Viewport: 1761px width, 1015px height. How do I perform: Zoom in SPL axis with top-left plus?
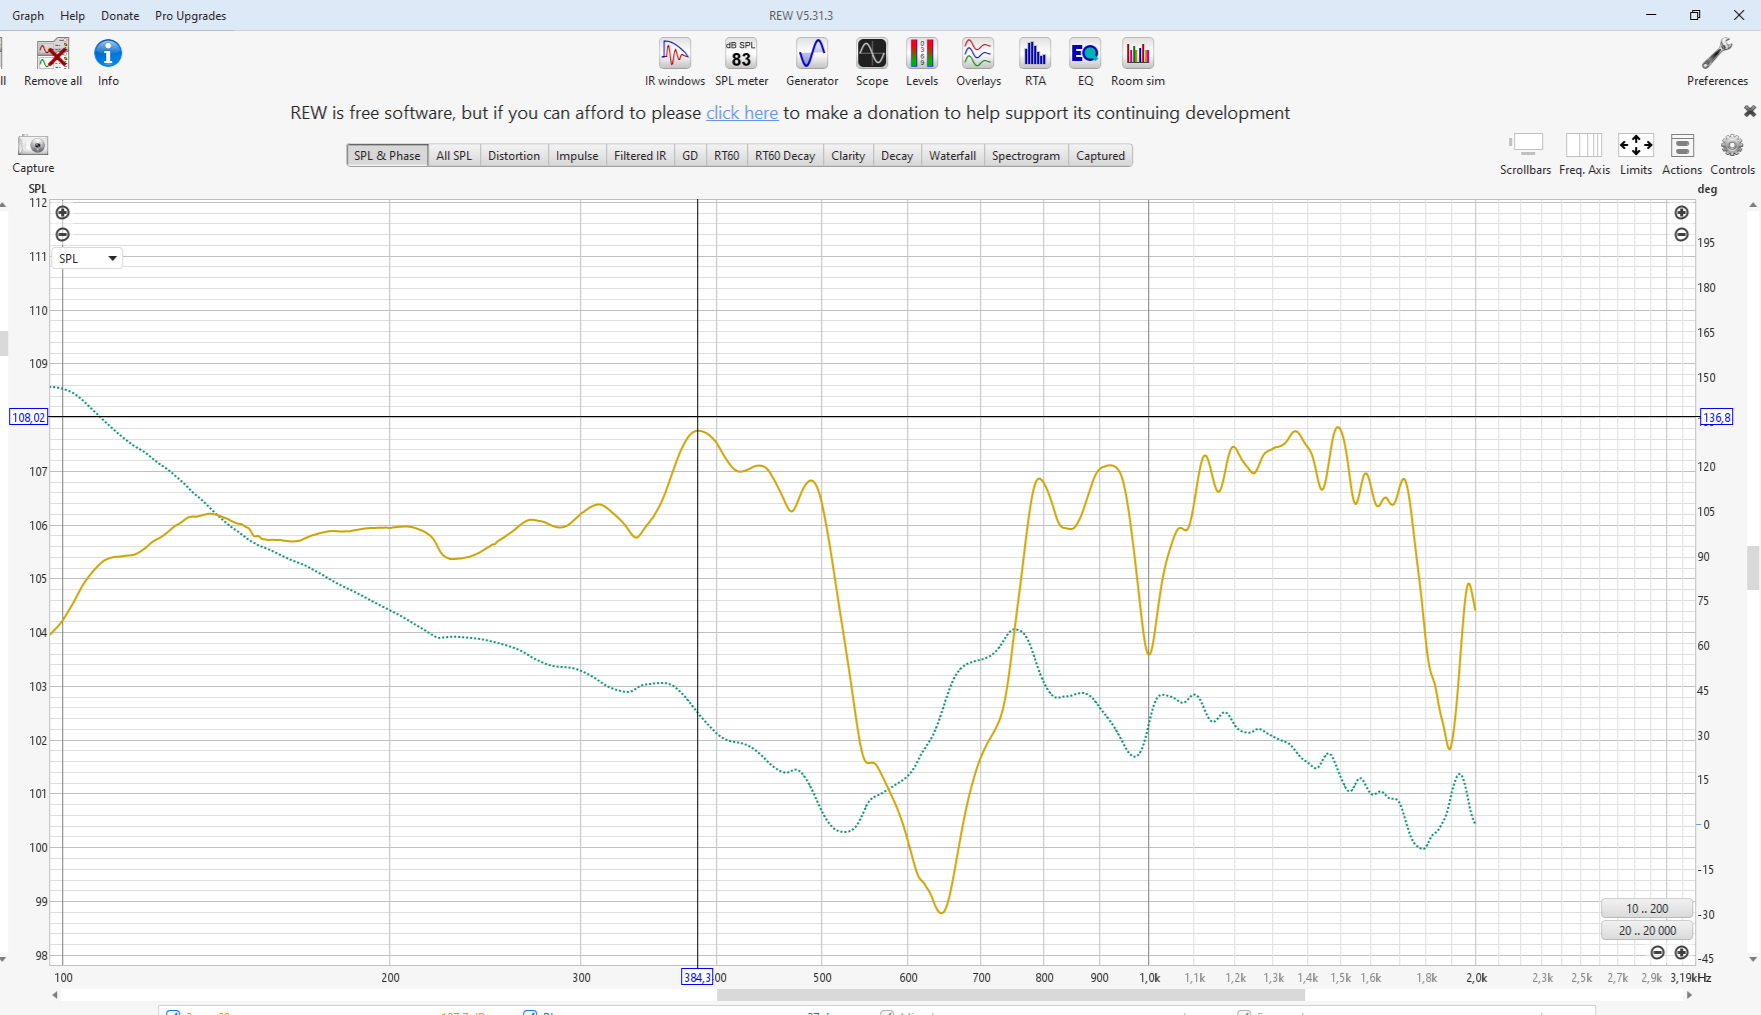(63, 212)
